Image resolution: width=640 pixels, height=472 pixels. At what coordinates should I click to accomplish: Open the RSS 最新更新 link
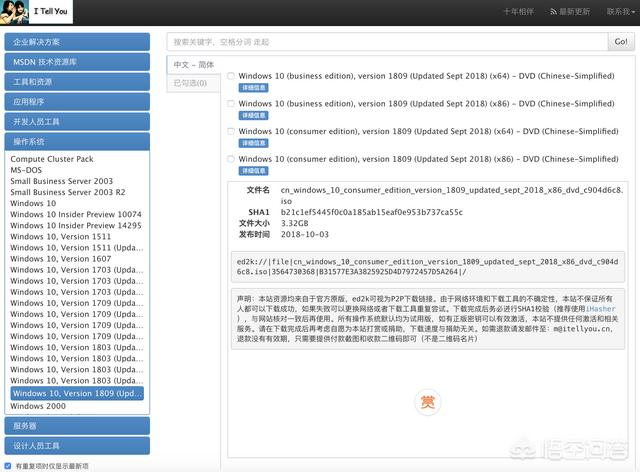[570, 12]
